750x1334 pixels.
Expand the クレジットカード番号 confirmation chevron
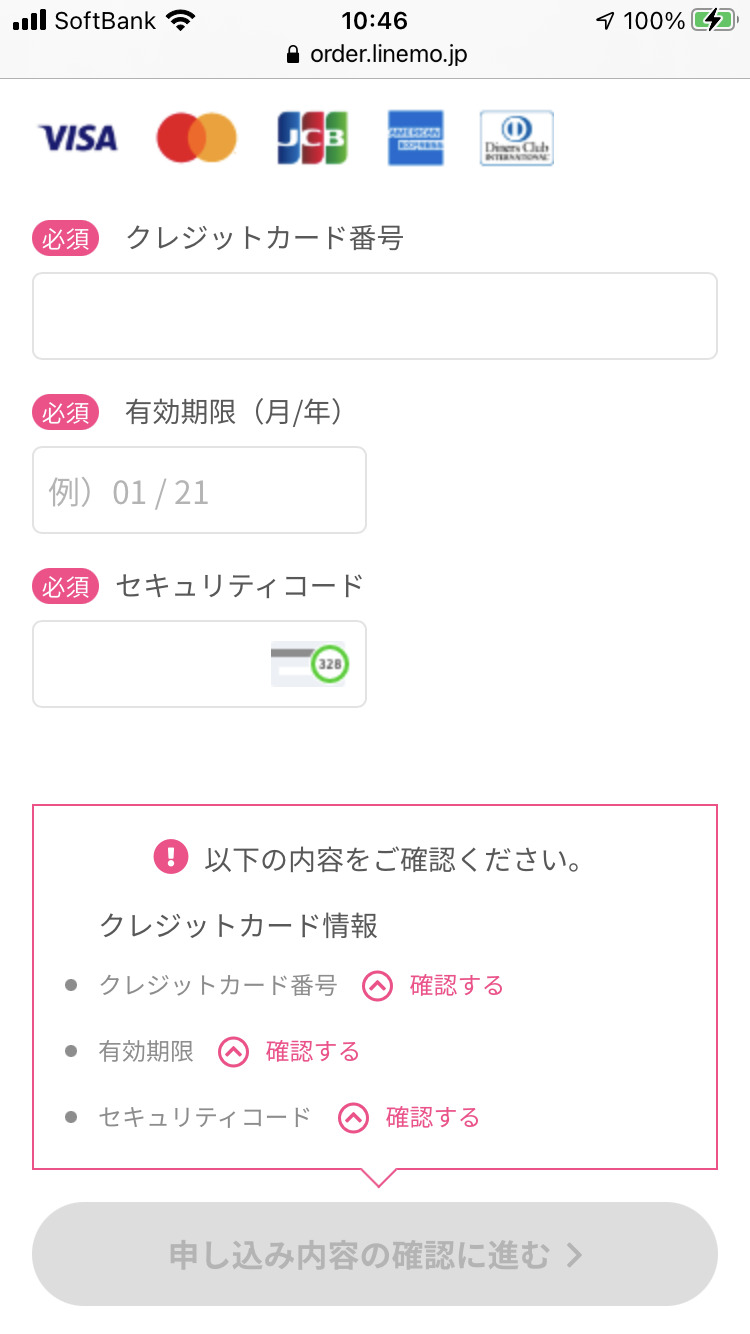[377, 986]
